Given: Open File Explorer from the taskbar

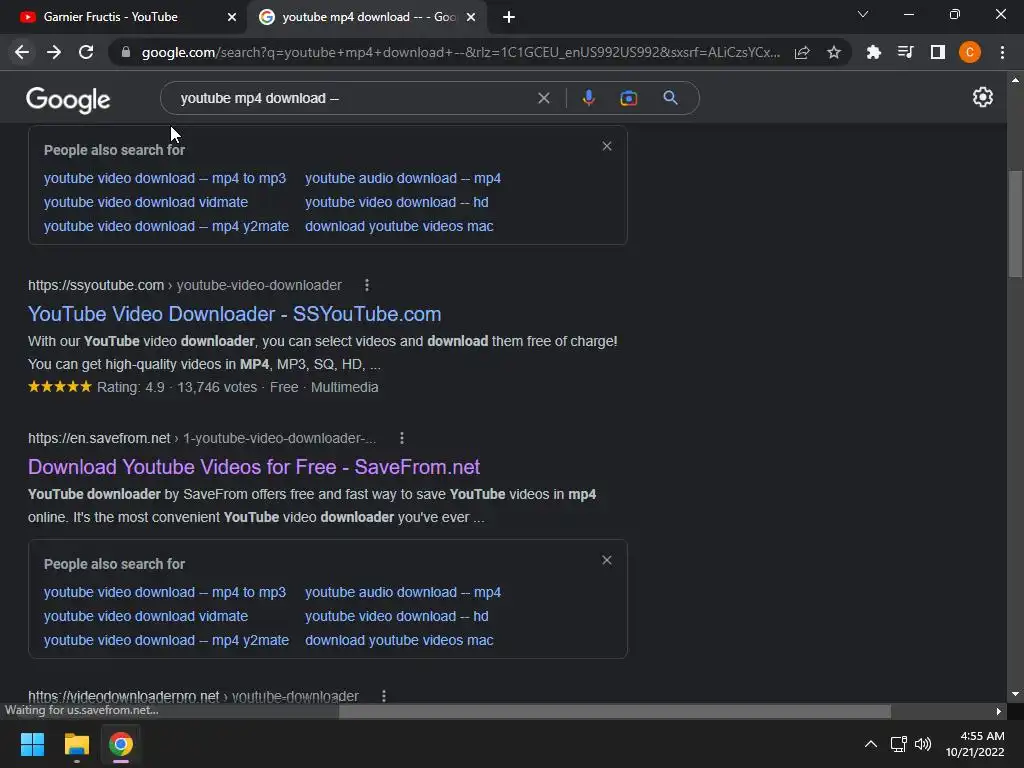Looking at the screenshot, I should pyautogui.click(x=76, y=744).
